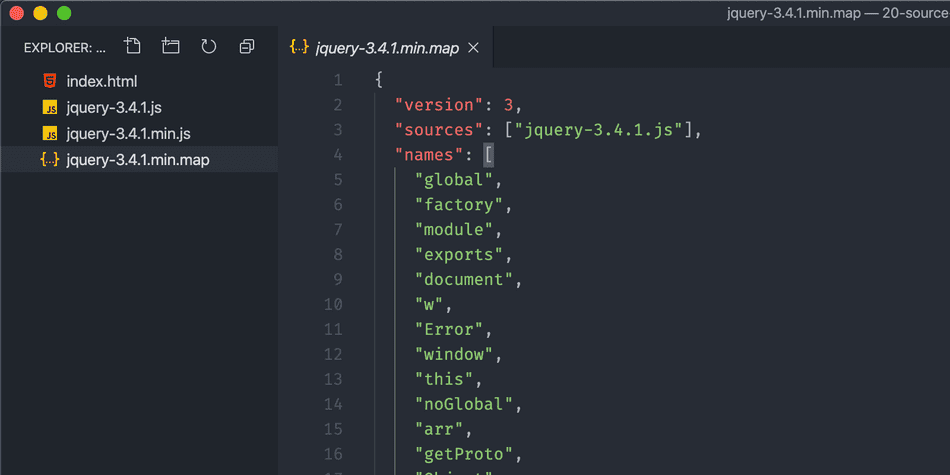Fold the root object at line 1

(x=359, y=80)
